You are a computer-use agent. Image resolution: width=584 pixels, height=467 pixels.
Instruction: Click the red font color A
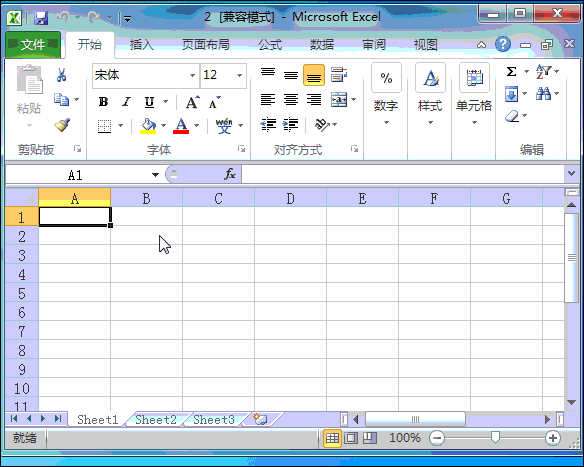pos(181,126)
